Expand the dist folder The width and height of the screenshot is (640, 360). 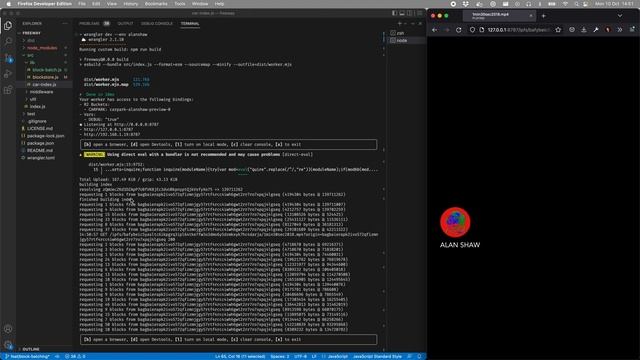coord(31,40)
